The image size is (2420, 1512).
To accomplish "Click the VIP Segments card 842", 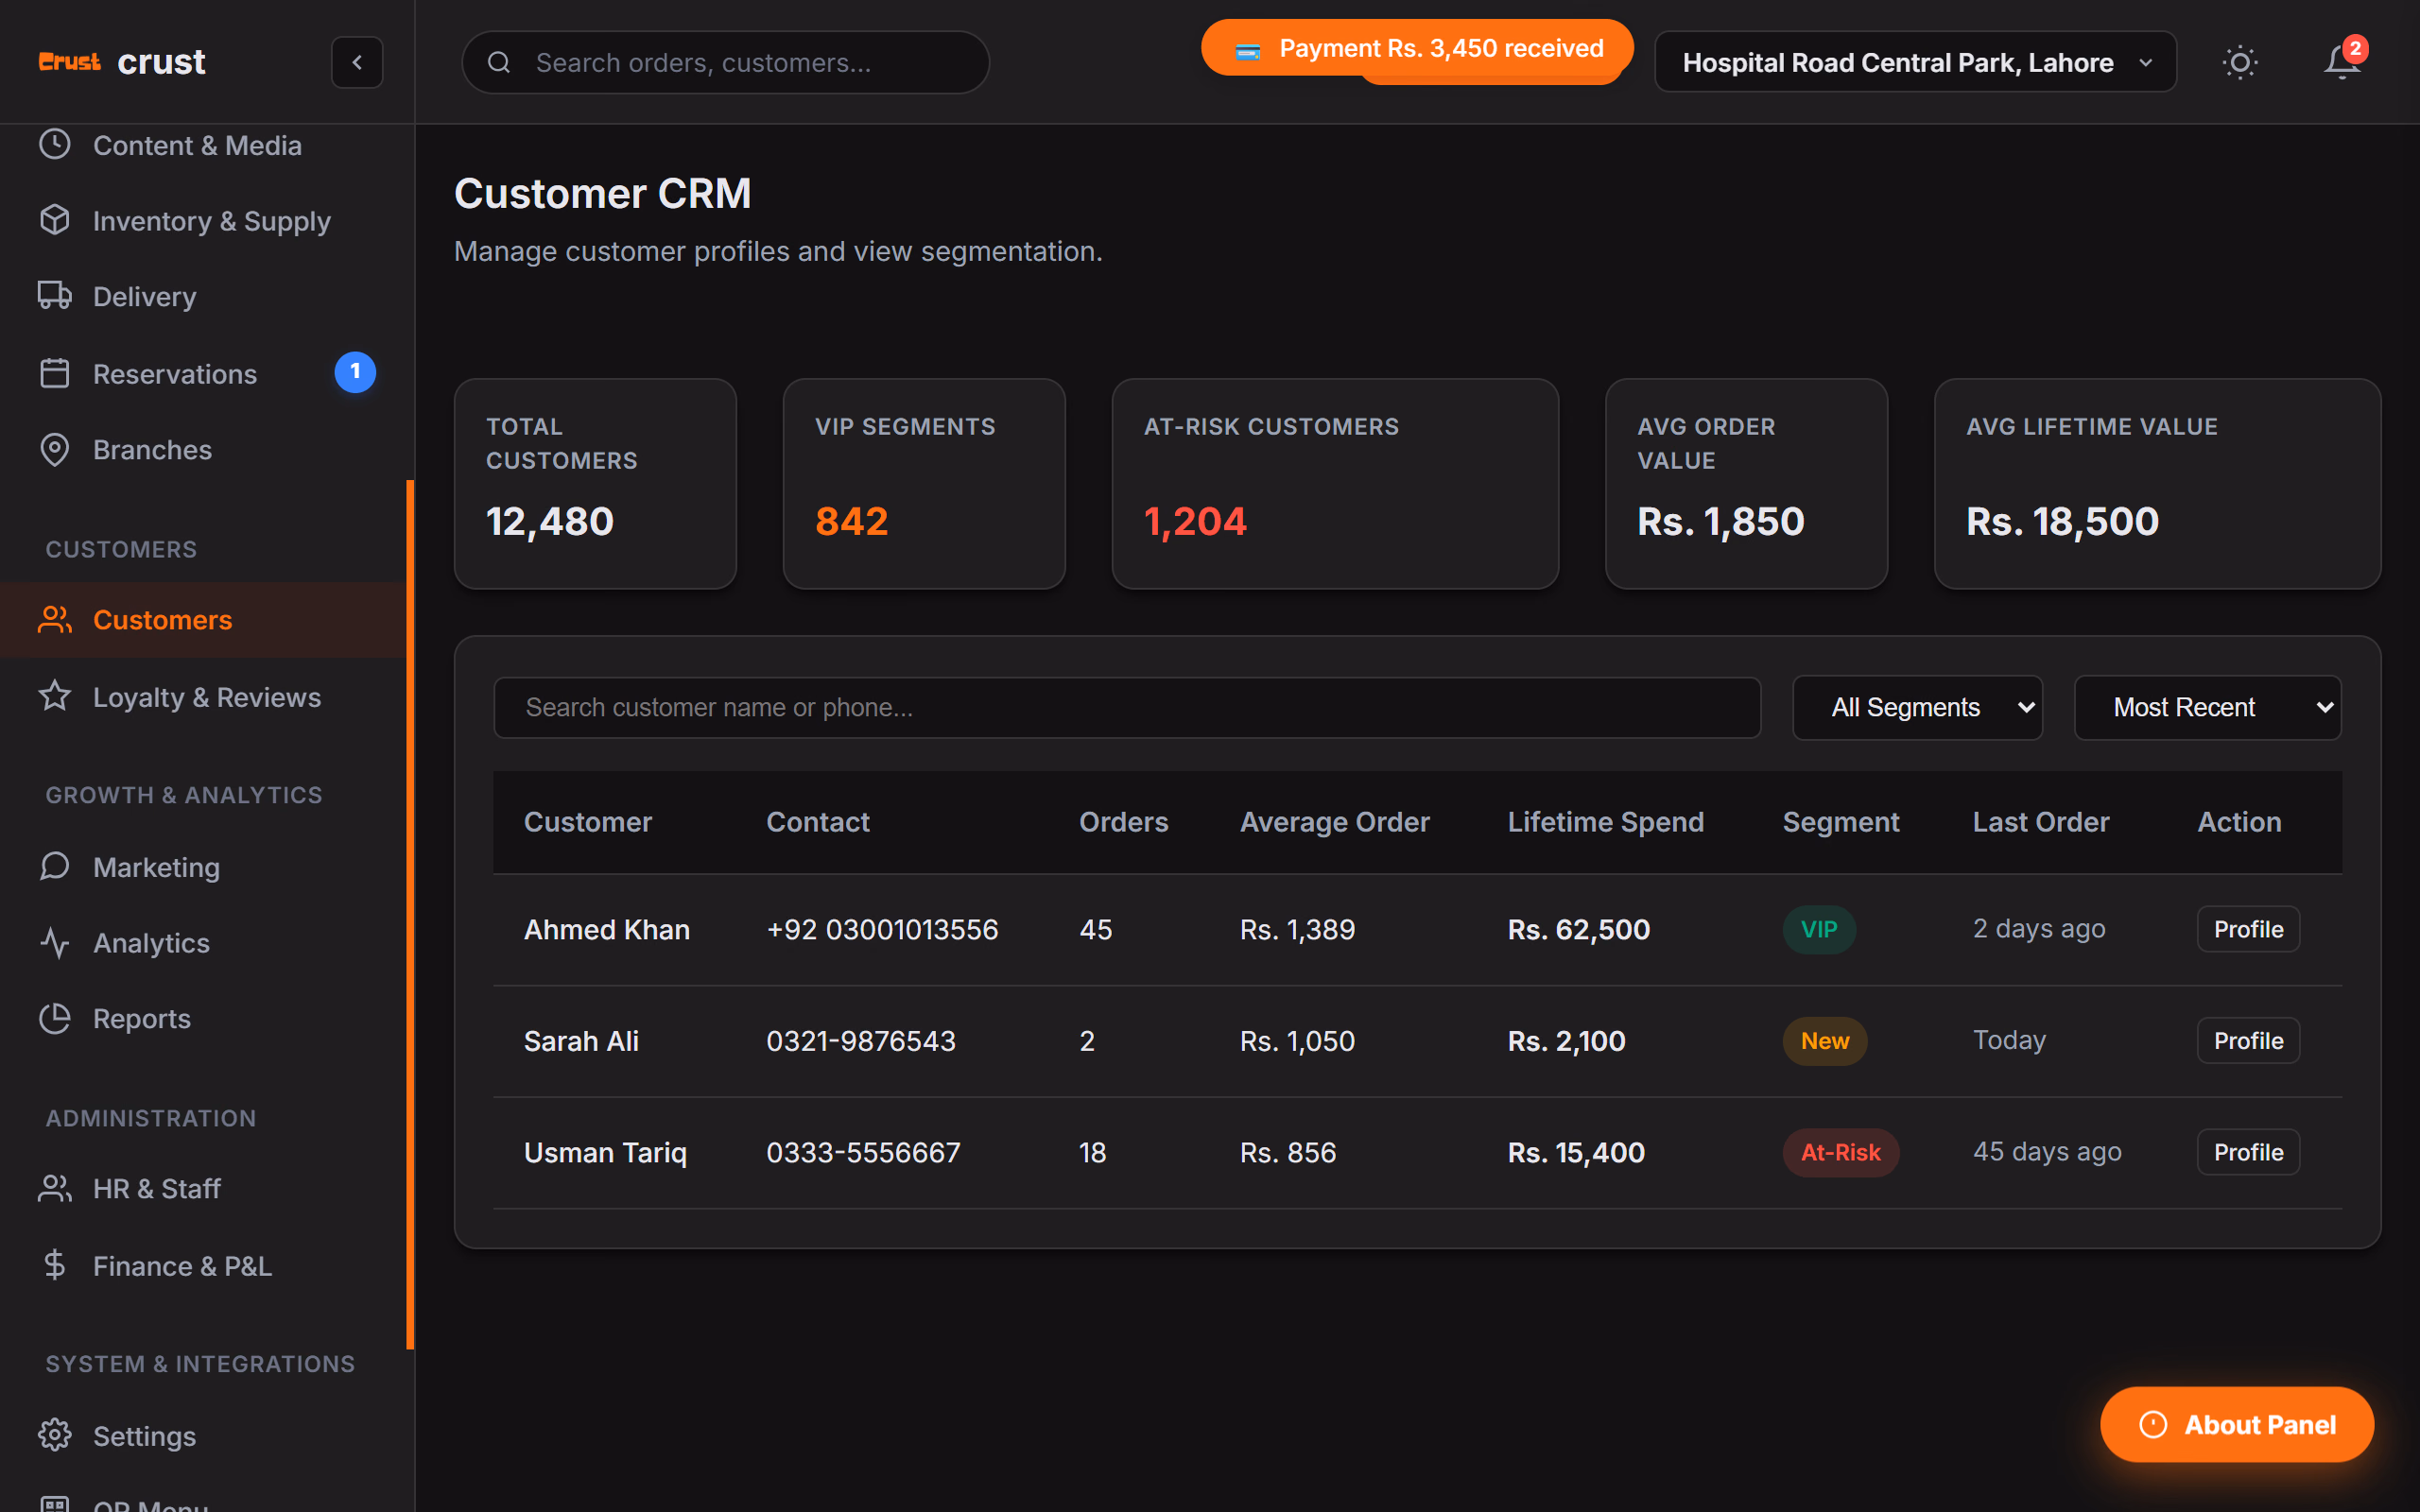I will point(924,484).
